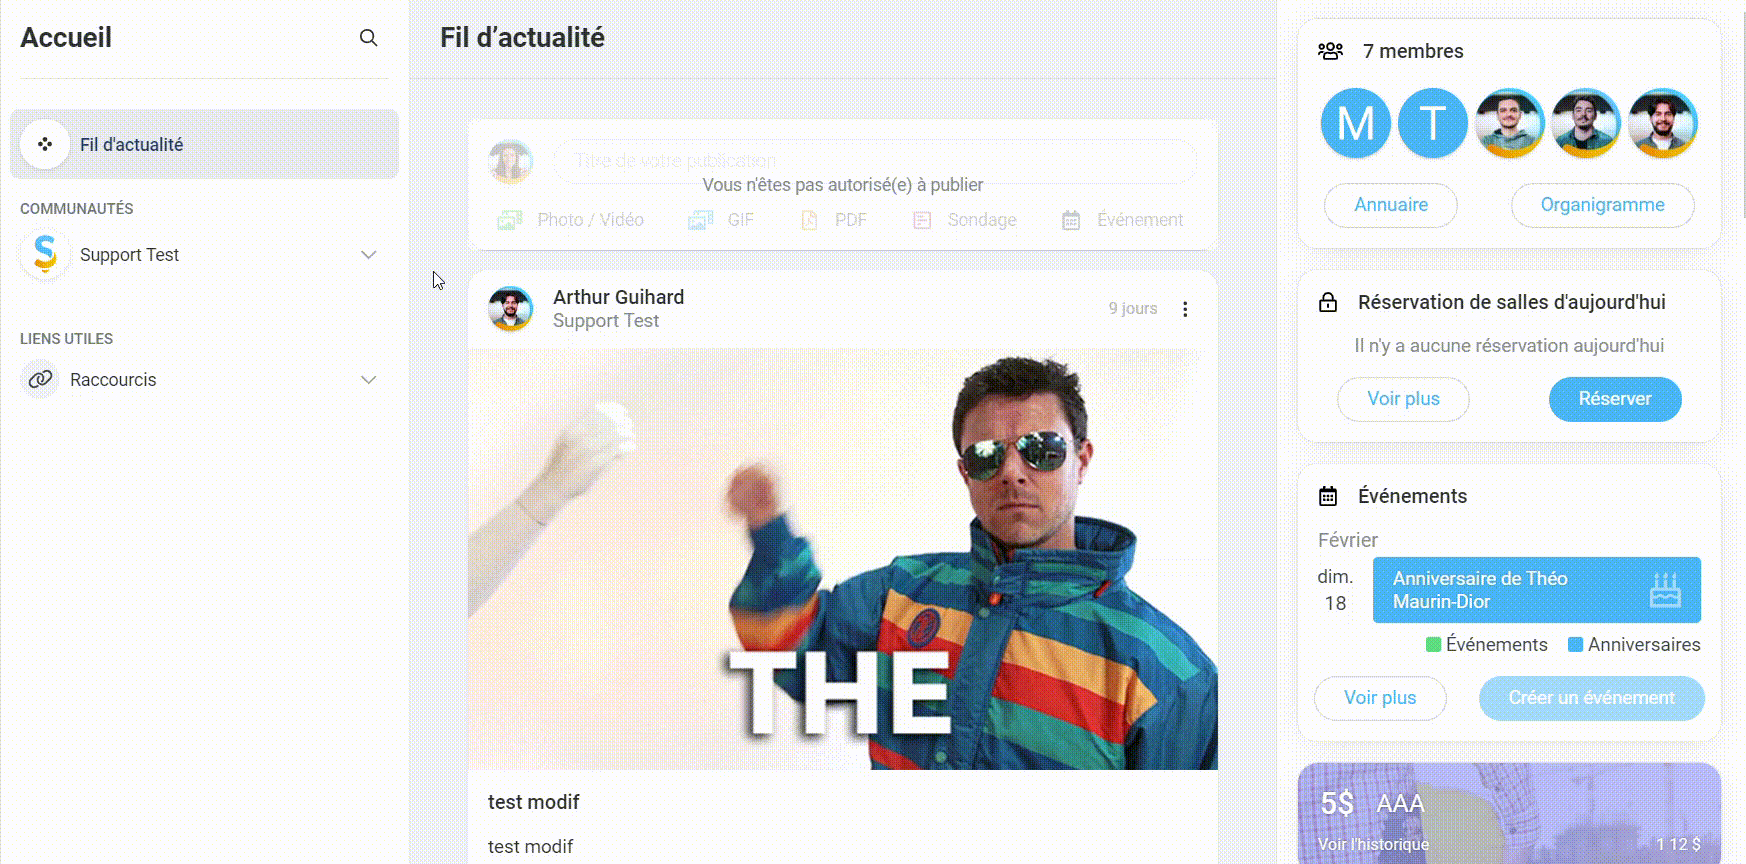The width and height of the screenshot is (1746, 864).
Task: Select the GIF attachment option
Action: coord(700,220)
